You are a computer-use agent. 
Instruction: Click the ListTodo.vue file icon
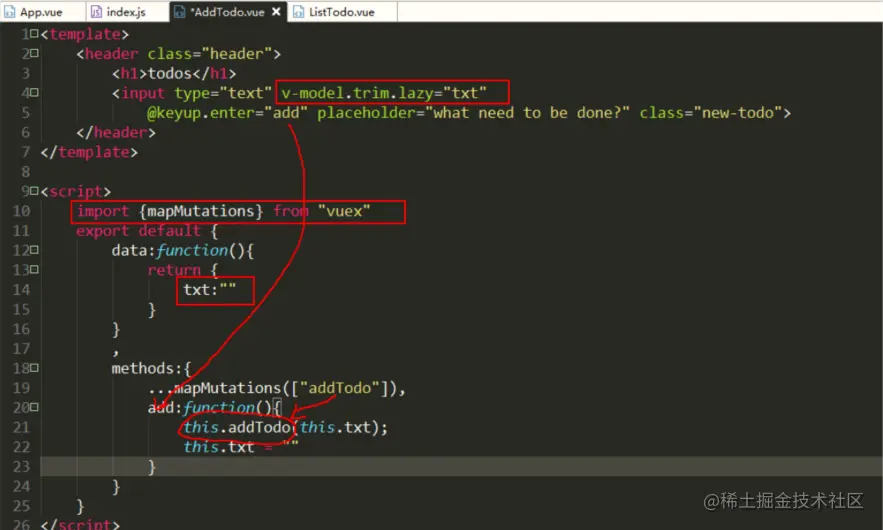298,12
